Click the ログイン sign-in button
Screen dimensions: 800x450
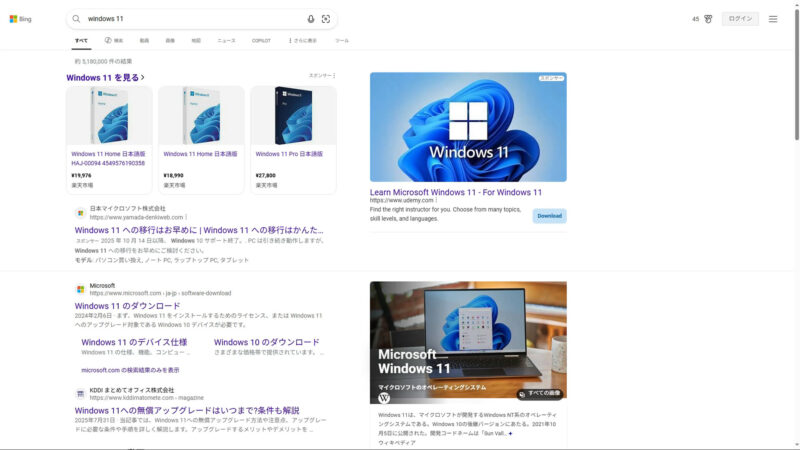tap(740, 19)
